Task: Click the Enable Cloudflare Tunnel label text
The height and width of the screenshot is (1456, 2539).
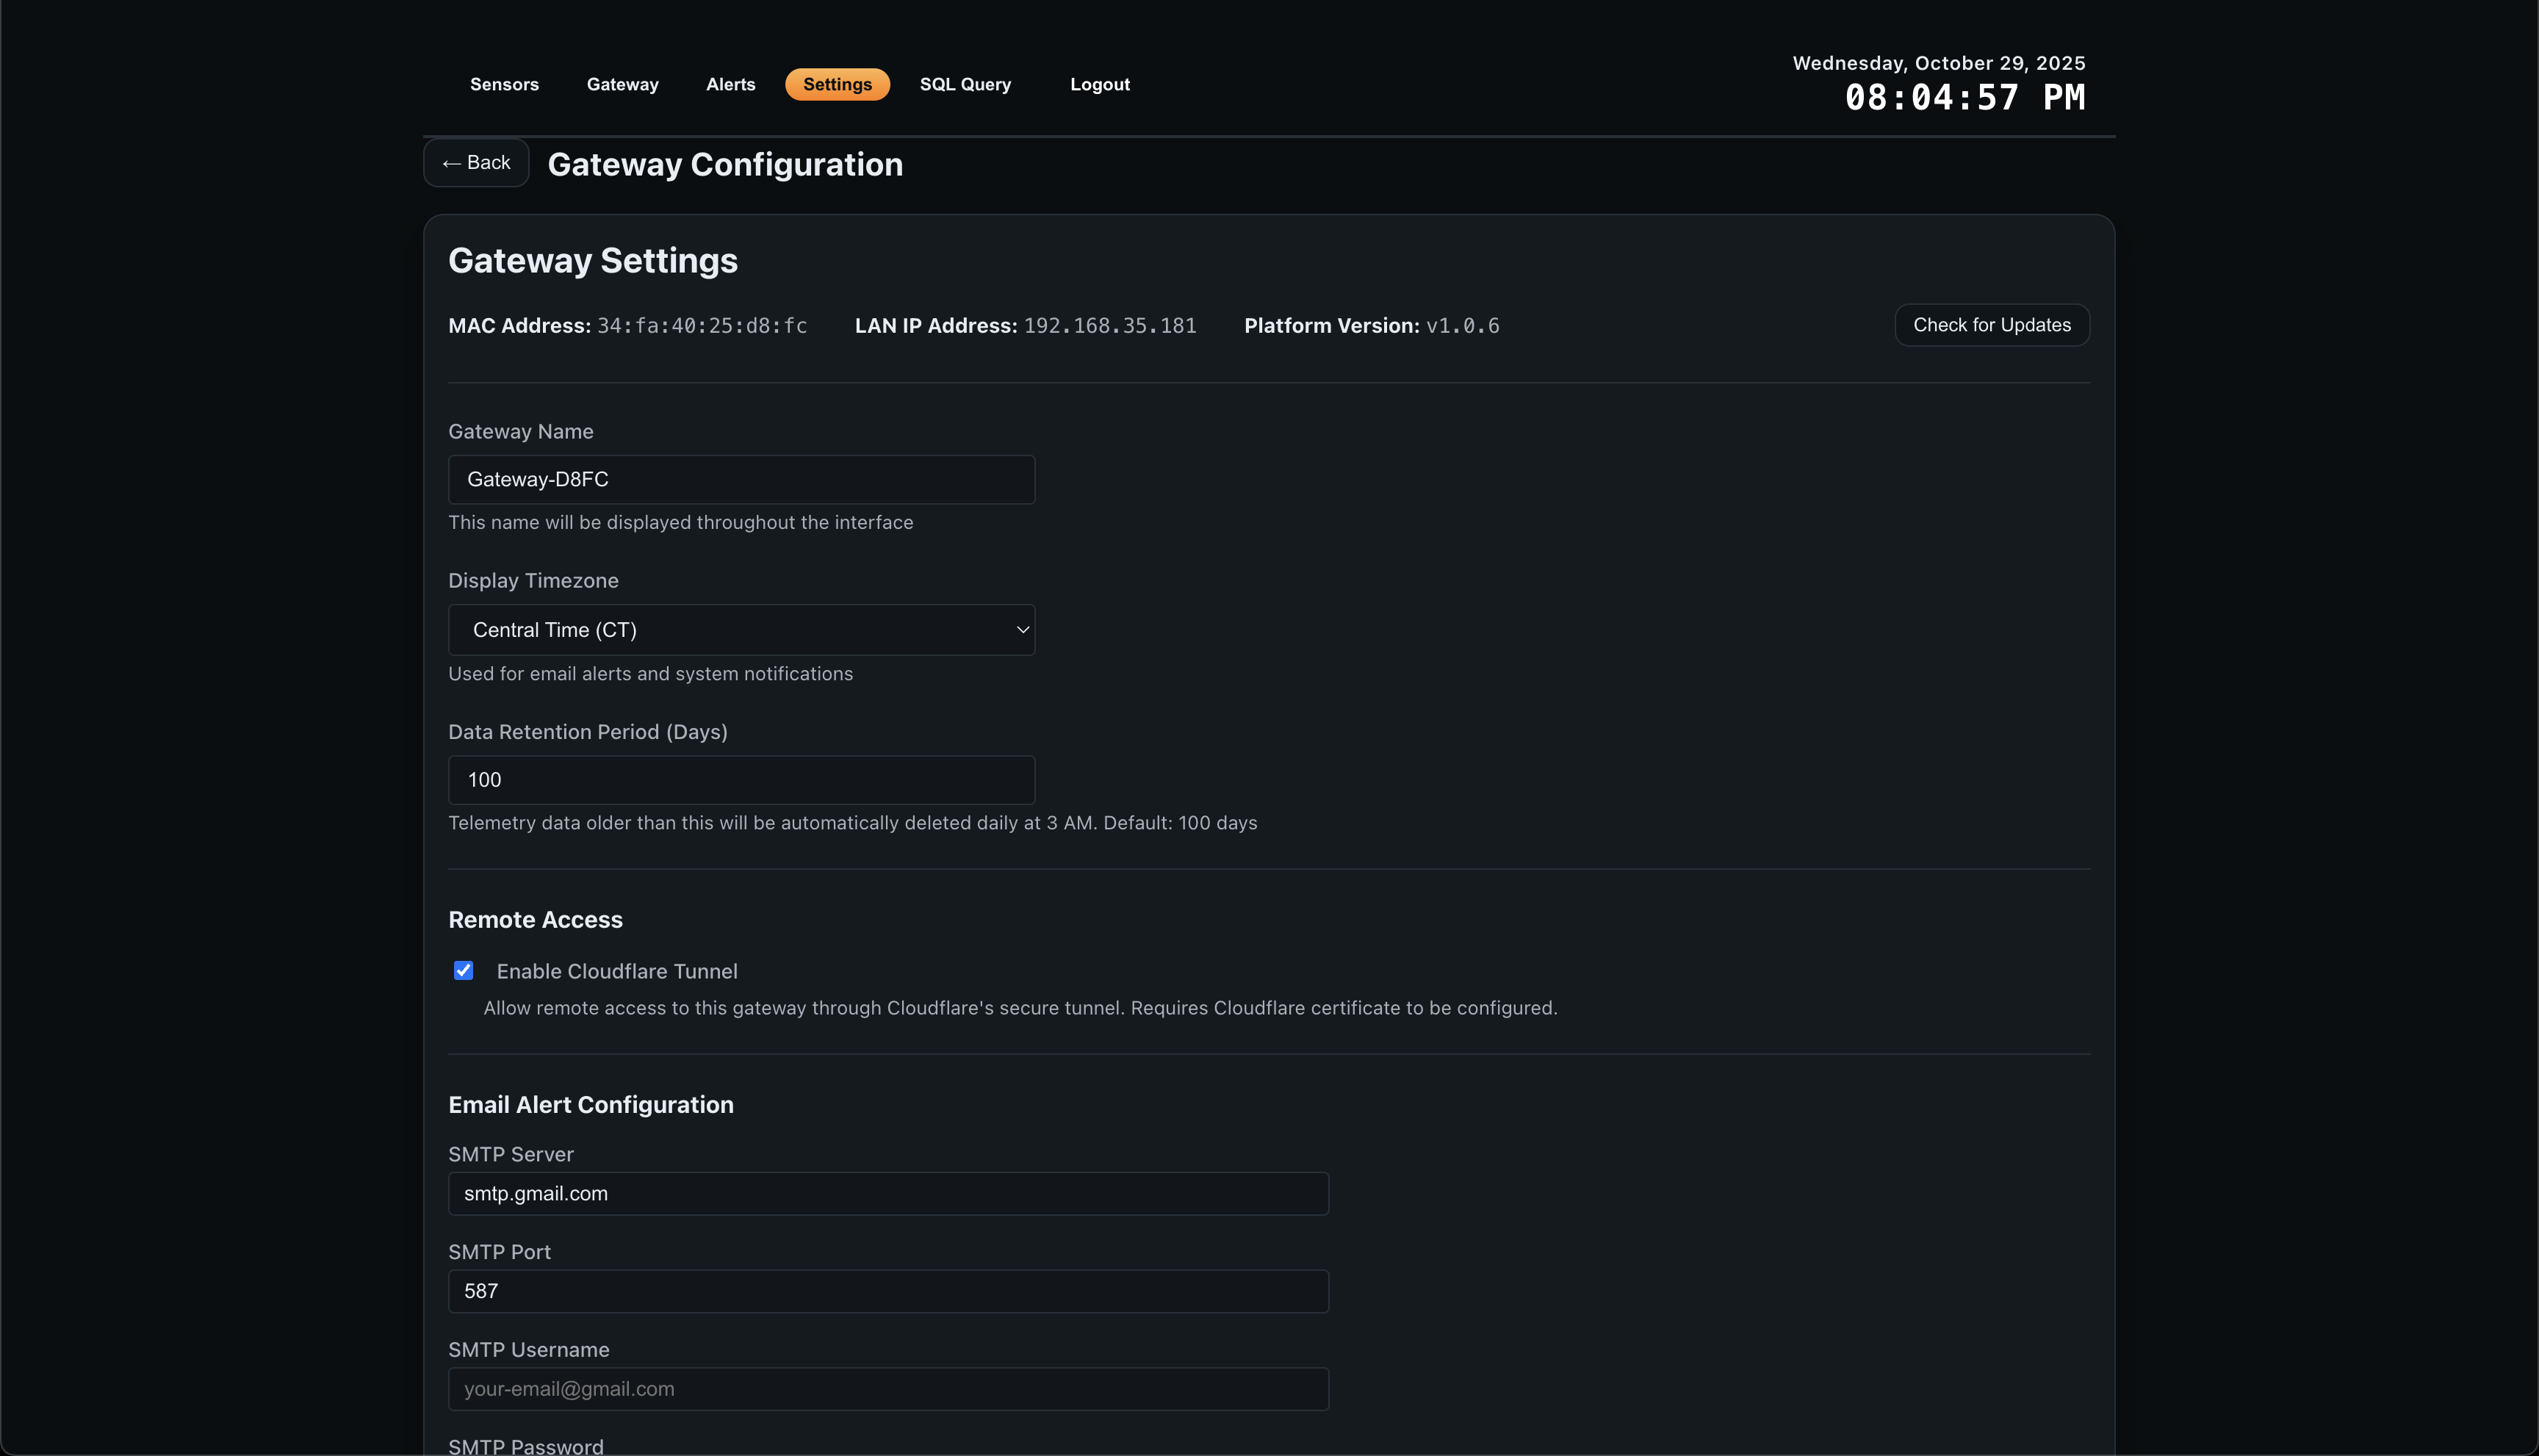Action: click(x=616, y=971)
